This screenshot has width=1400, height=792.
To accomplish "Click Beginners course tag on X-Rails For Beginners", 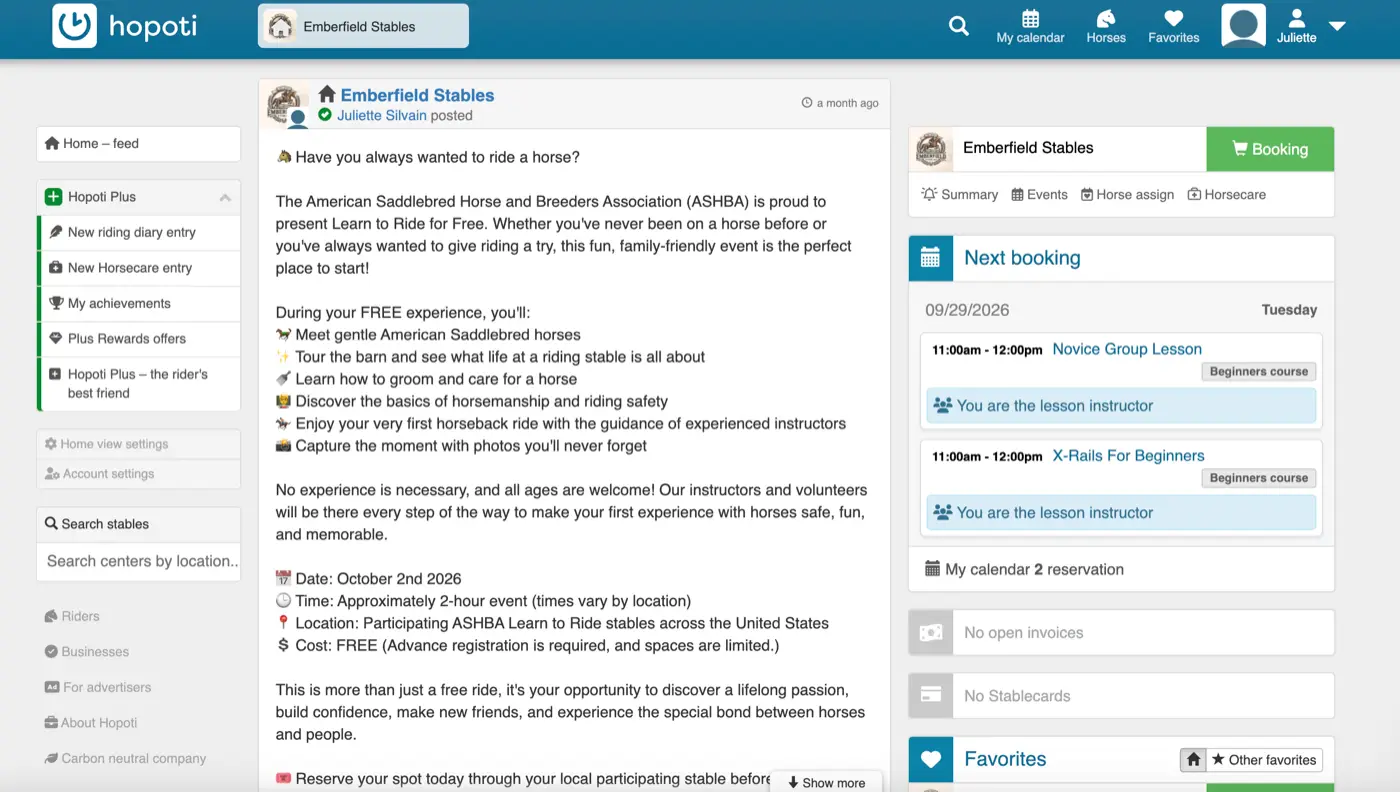I will [1259, 478].
